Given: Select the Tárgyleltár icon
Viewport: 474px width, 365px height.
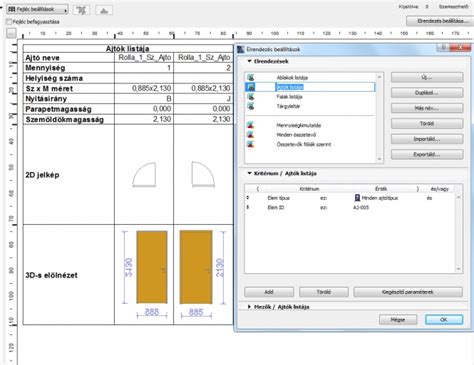Looking at the screenshot, I should click(251, 106).
